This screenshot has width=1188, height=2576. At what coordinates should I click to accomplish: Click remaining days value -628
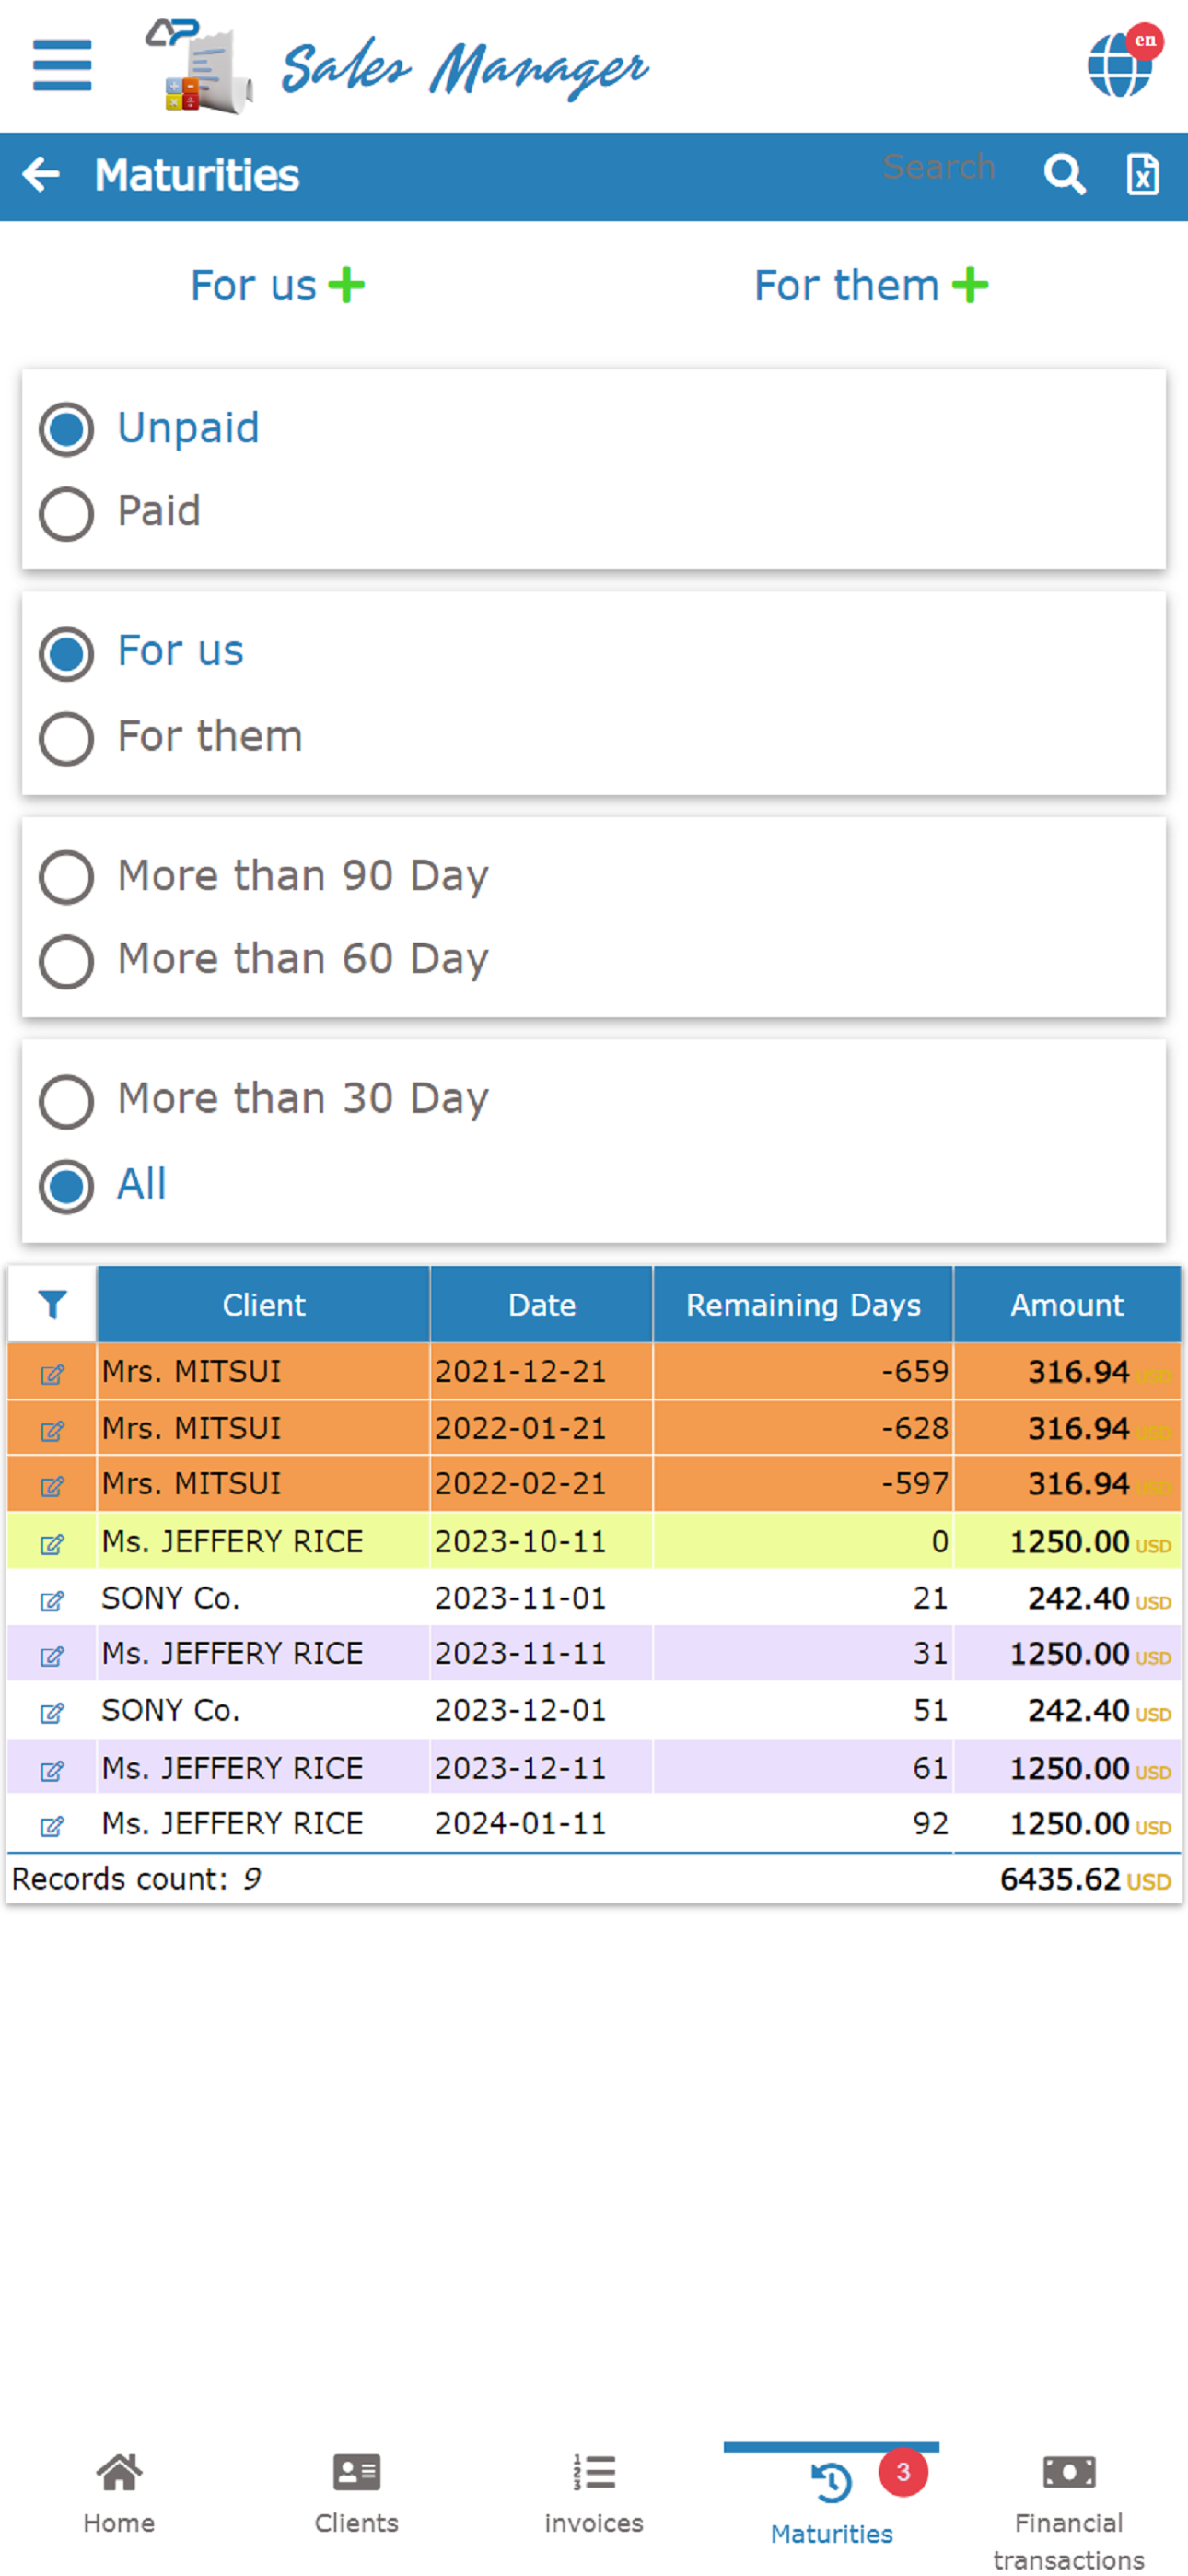914,1428
